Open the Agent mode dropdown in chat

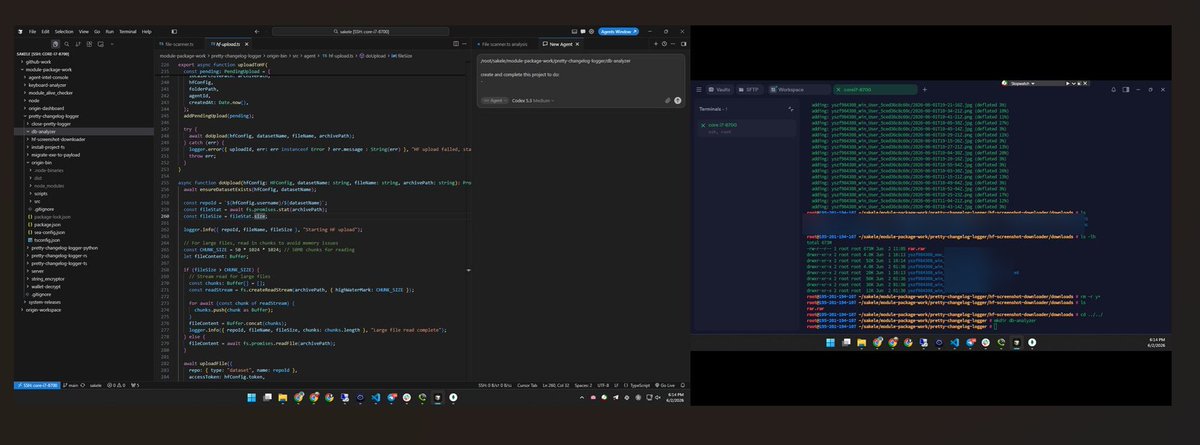495,101
